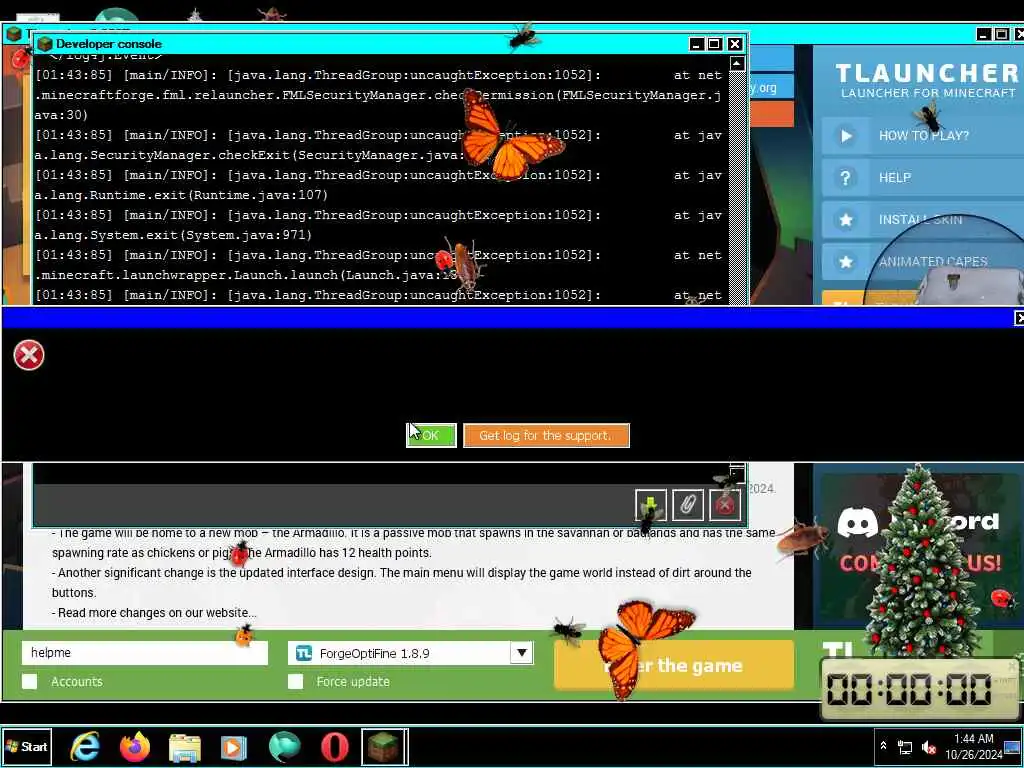The height and width of the screenshot is (768, 1024).
Task: Open the 'How to play?' sidebar item
Action: click(922, 136)
